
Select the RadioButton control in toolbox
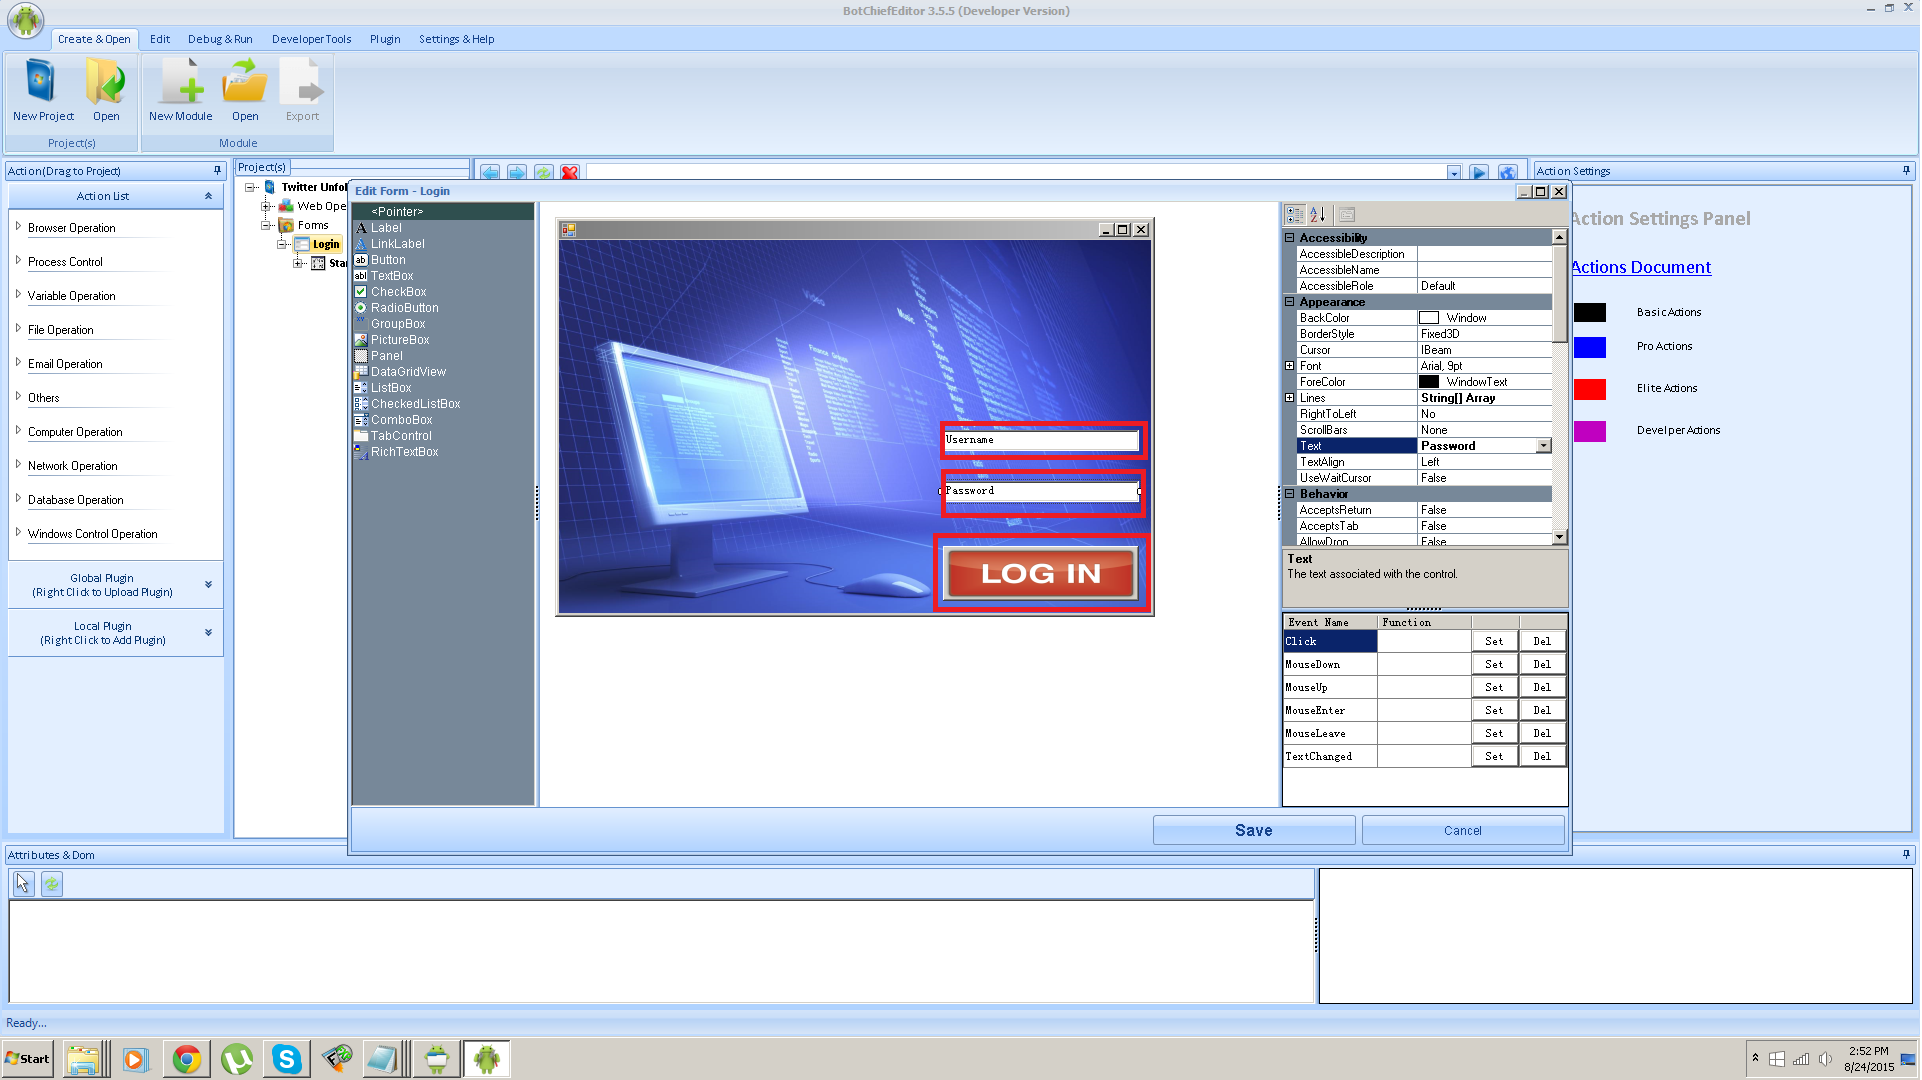point(404,308)
